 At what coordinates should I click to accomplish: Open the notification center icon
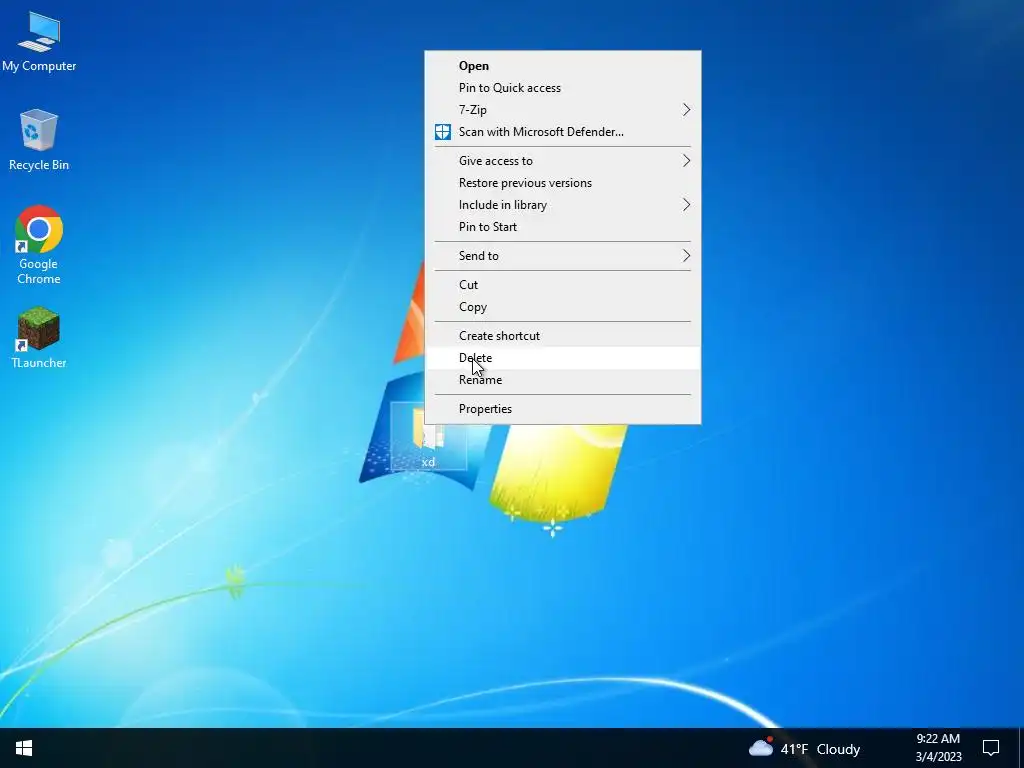tap(991, 748)
